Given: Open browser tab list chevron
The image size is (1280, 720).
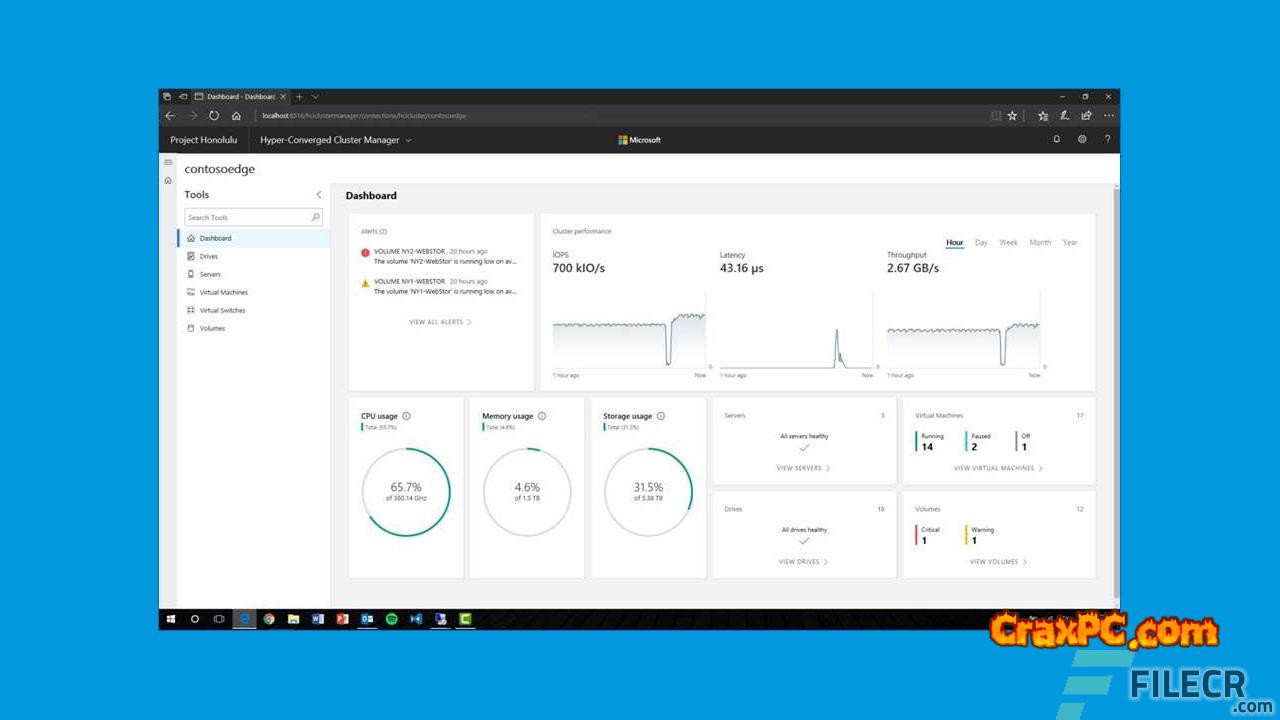Looking at the screenshot, I should pos(315,97).
